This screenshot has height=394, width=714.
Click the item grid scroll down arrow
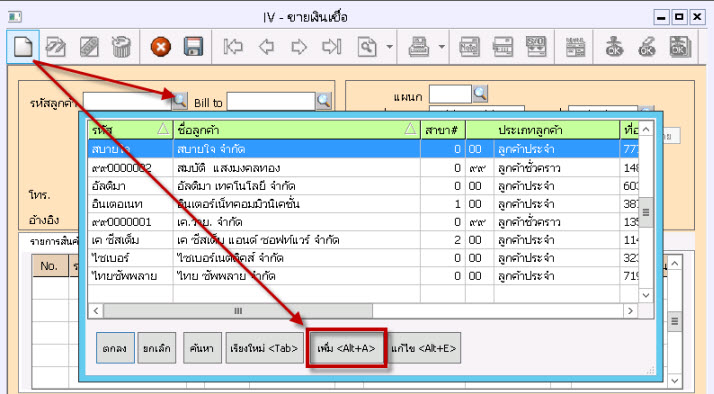click(675, 380)
